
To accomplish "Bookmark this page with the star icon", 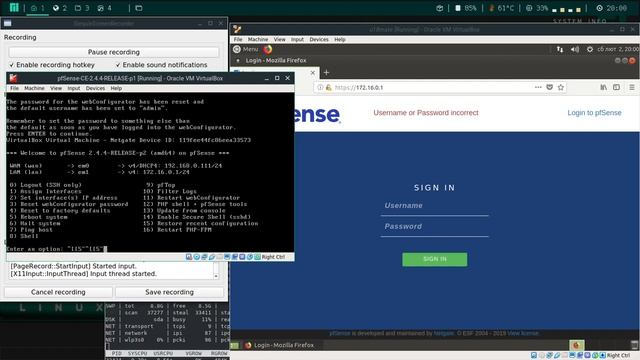I will [561, 87].
